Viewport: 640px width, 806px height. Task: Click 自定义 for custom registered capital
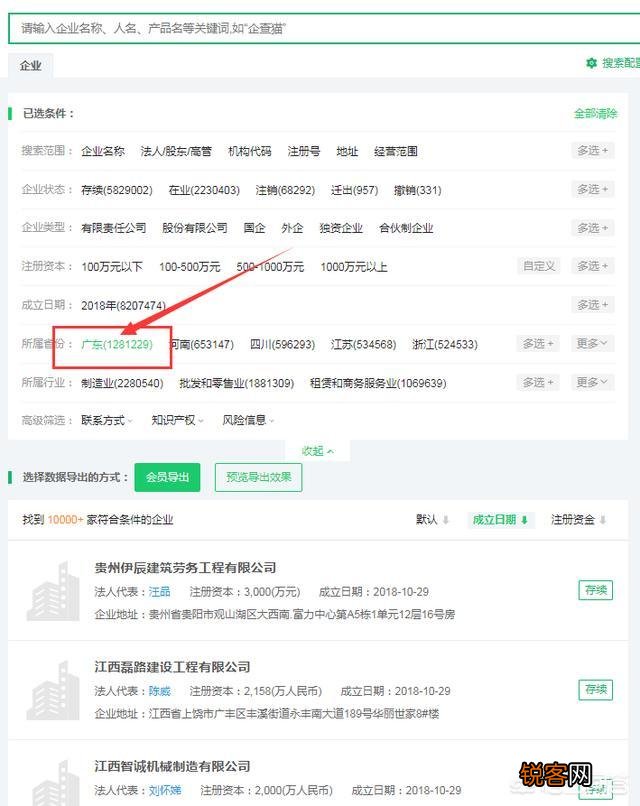point(539,266)
